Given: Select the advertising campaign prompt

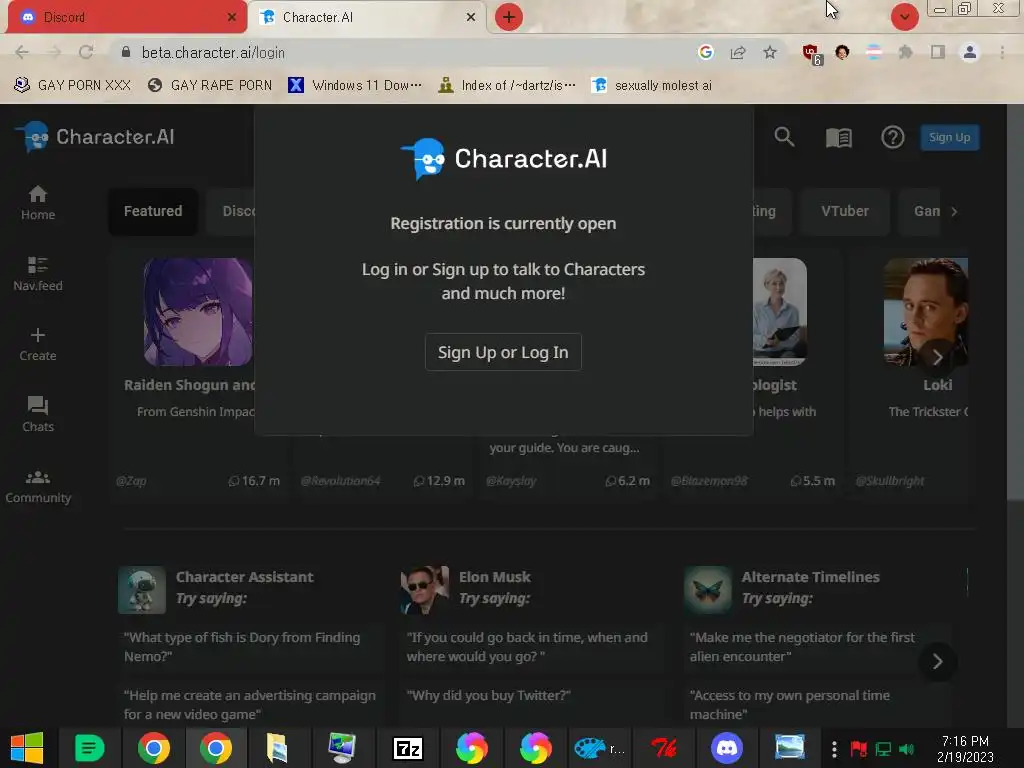Looking at the screenshot, I should pyautogui.click(x=249, y=705).
